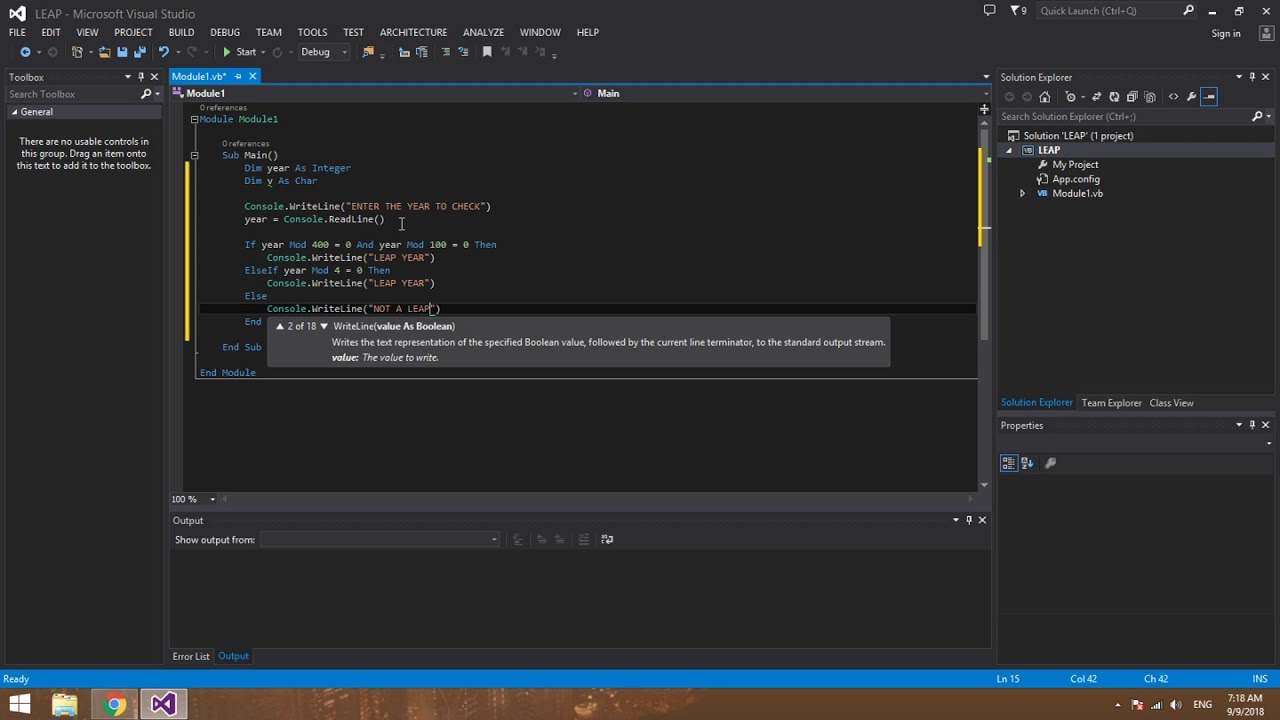Open the DEBUG menu
1280x720 pixels.
point(225,32)
